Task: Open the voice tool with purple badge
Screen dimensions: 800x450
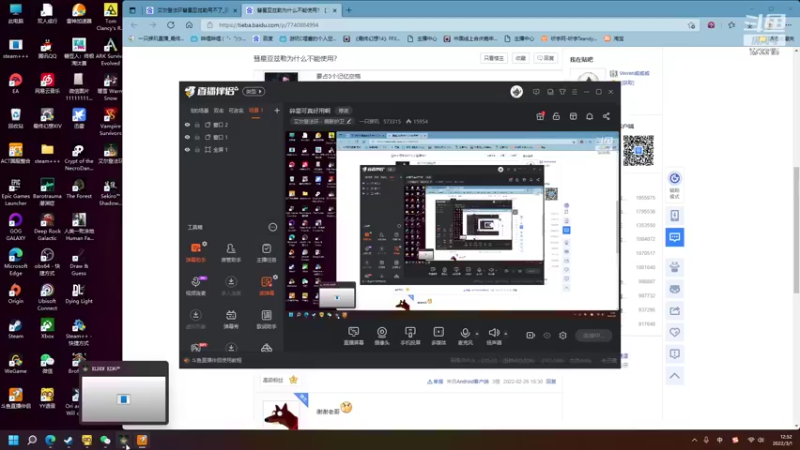Action: click(x=196, y=286)
